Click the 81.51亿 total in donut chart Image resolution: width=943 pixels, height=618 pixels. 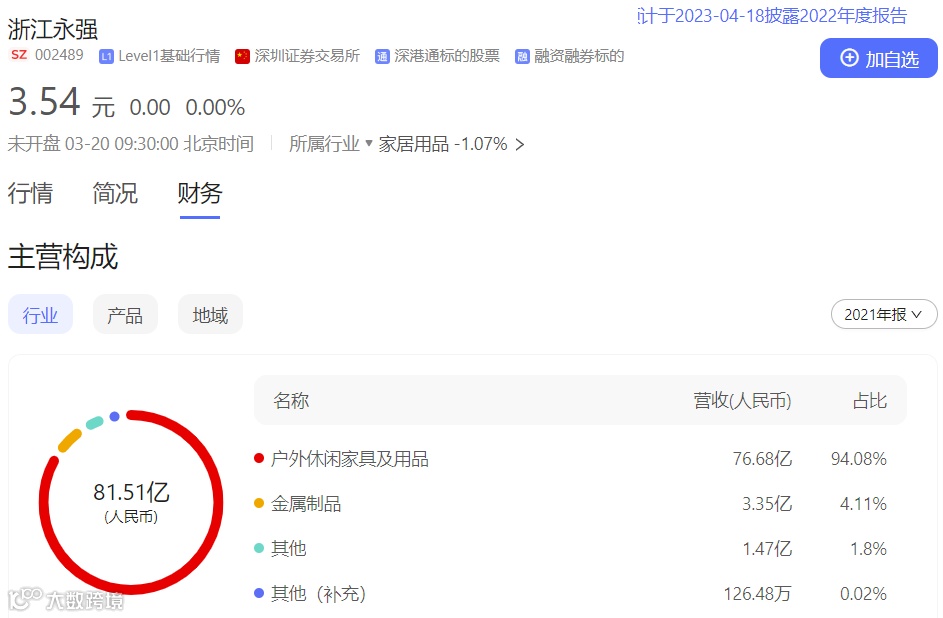[x=131, y=492]
